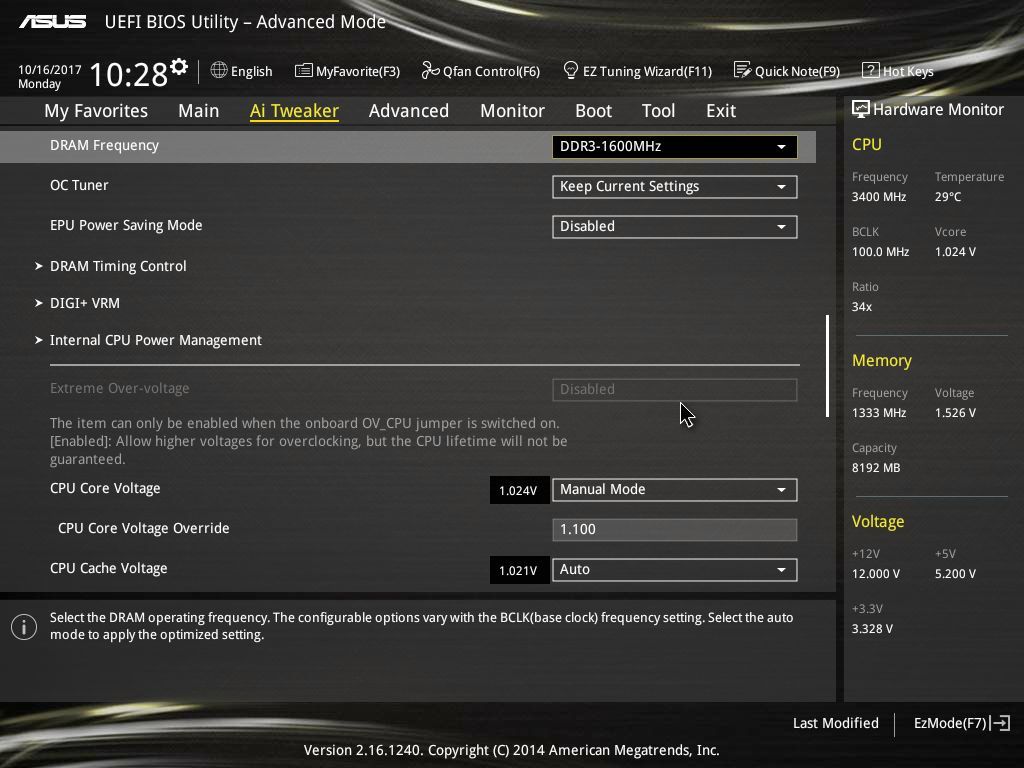This screenshot has height=768, width=1024.
Task: Click Last Modified
Action: pyautogui.click(x=835, y=723)
